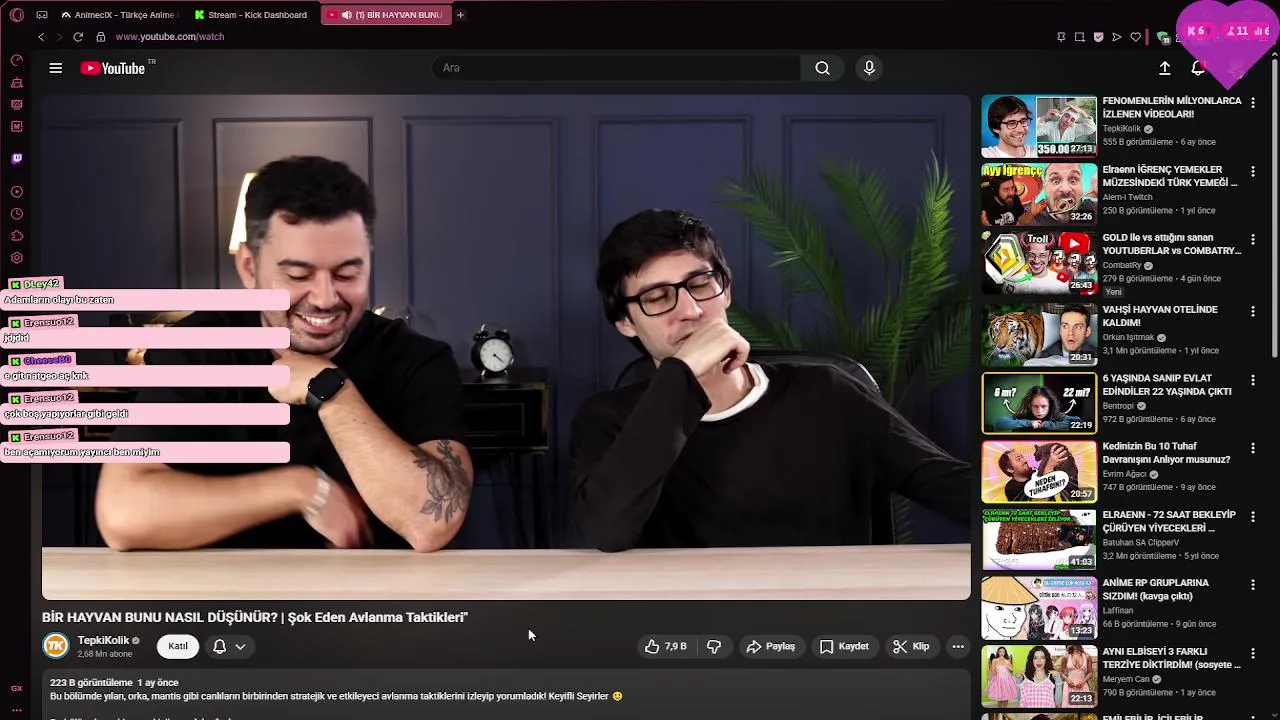
Task: Save the video with Kaydet
Action: [844, 647]
